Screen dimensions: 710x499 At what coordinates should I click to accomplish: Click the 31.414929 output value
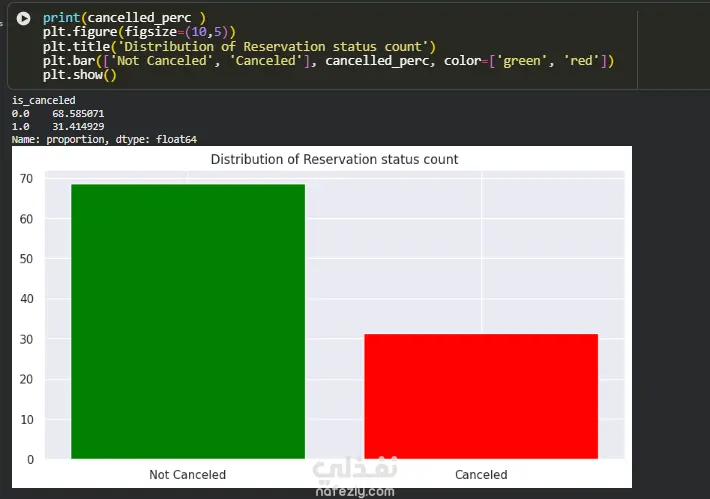tap(78, 126)
